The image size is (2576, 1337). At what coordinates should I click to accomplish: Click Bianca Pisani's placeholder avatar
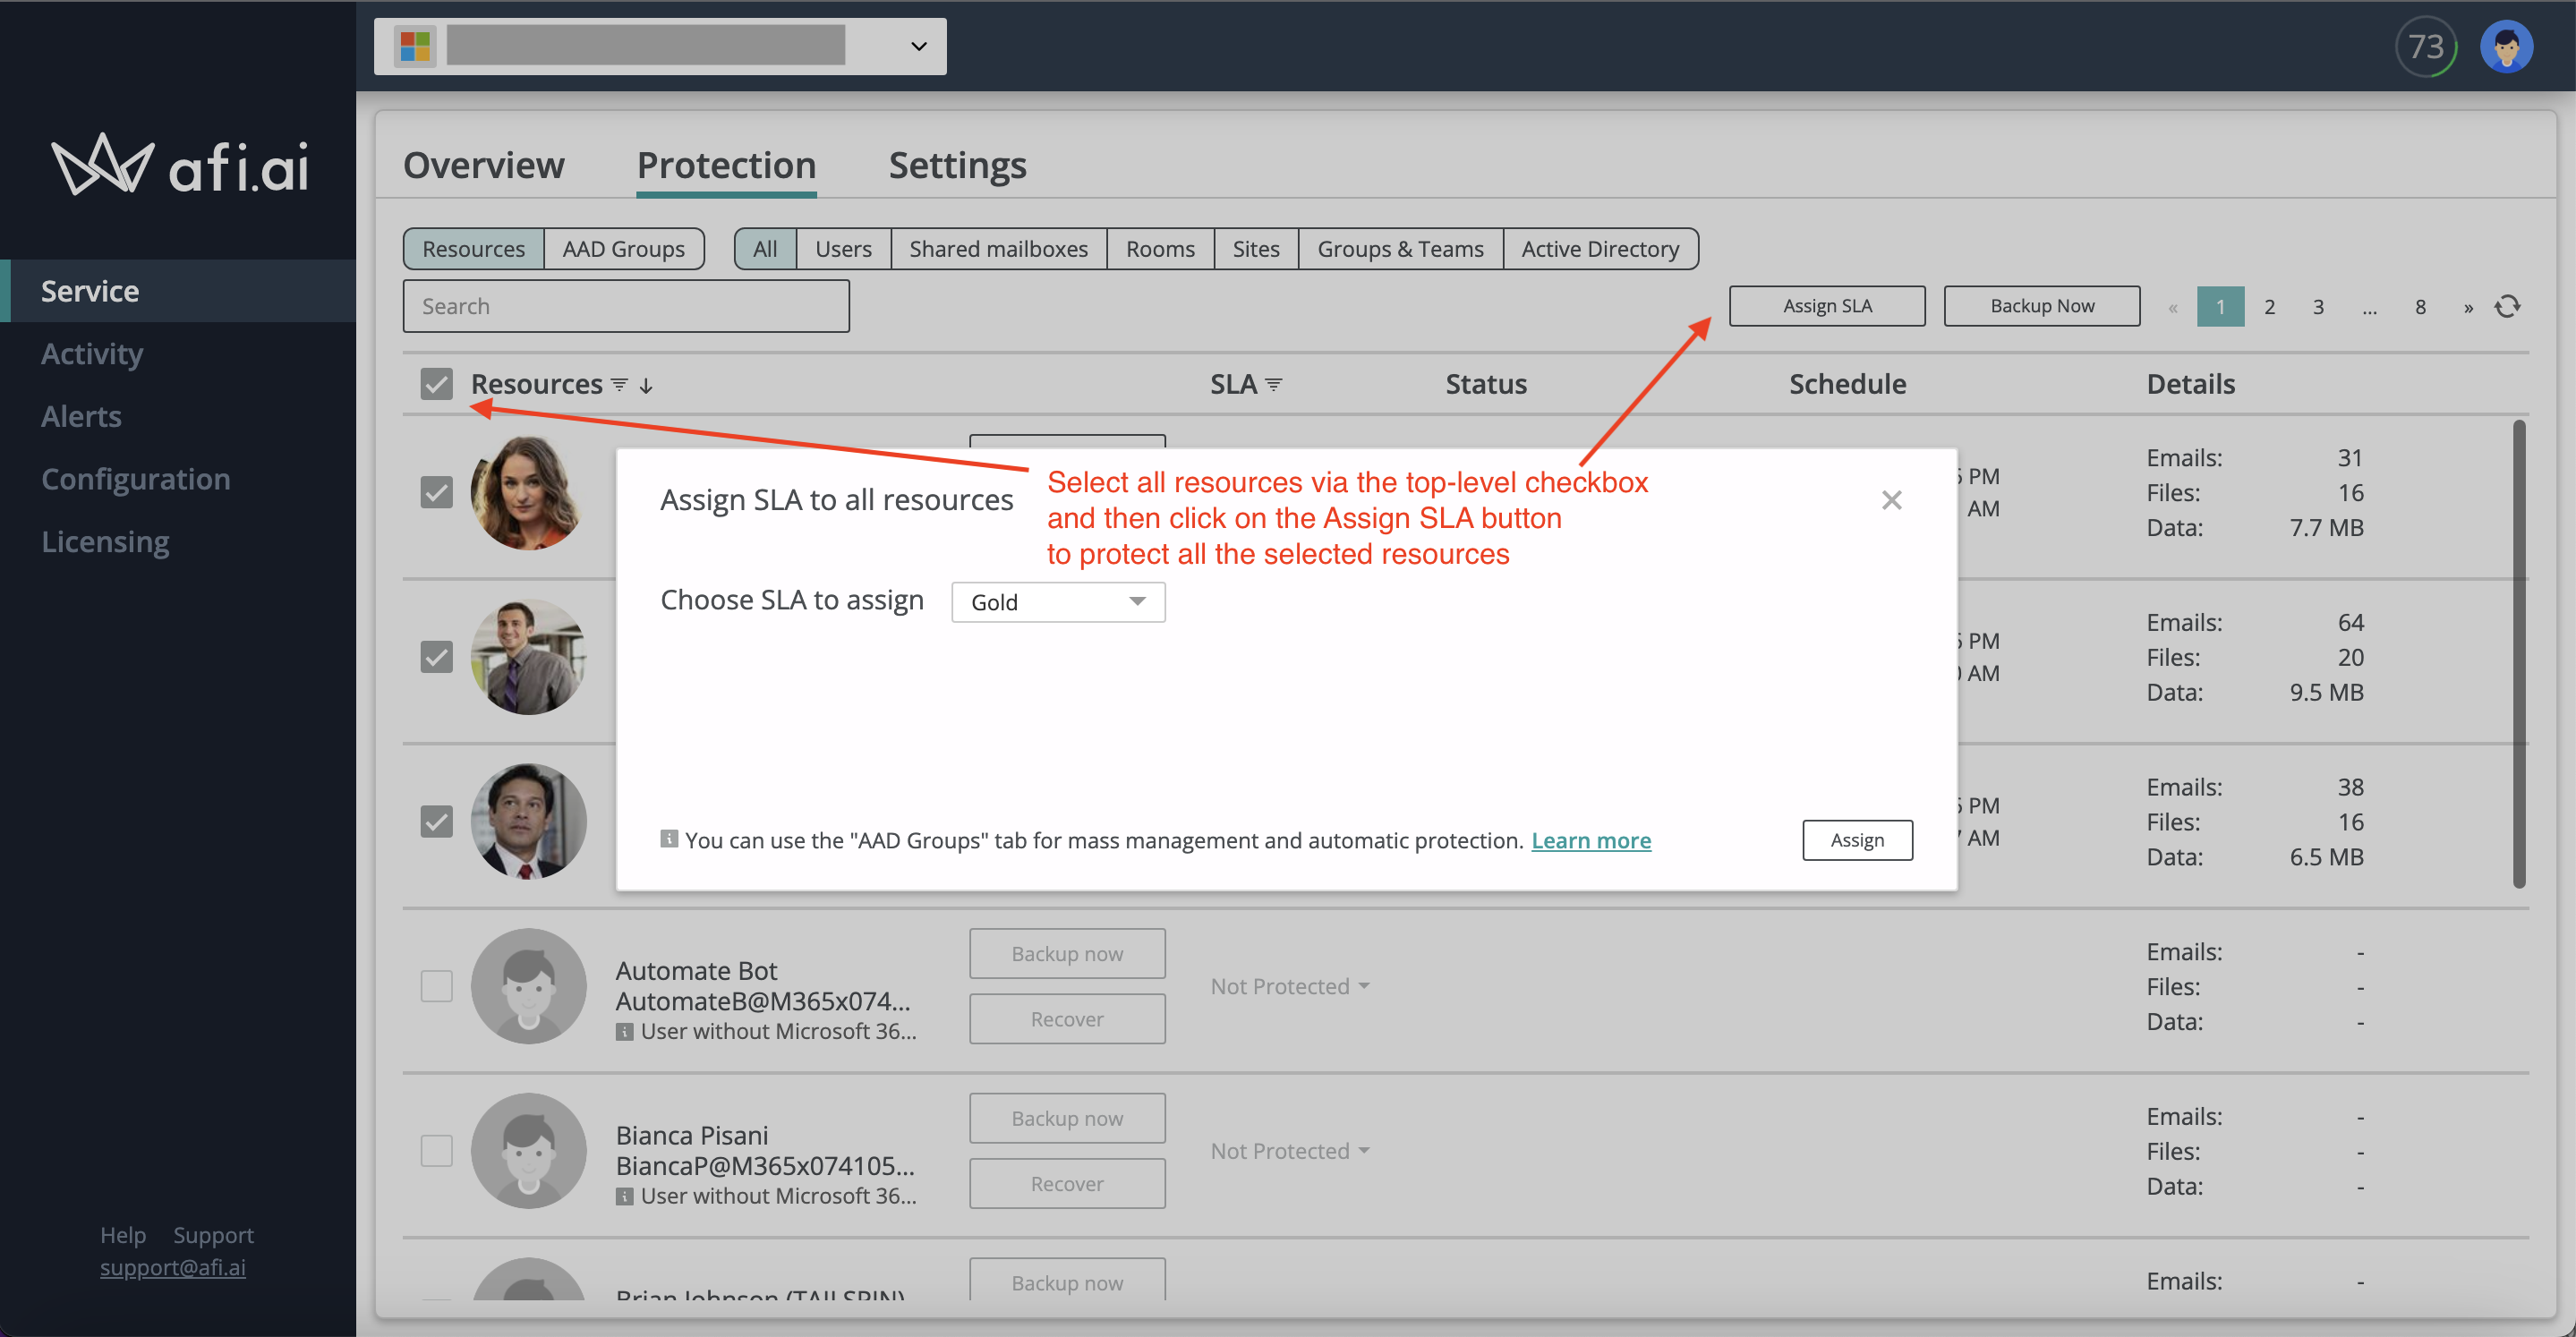pyautogui.click(x=528, y=1151)
